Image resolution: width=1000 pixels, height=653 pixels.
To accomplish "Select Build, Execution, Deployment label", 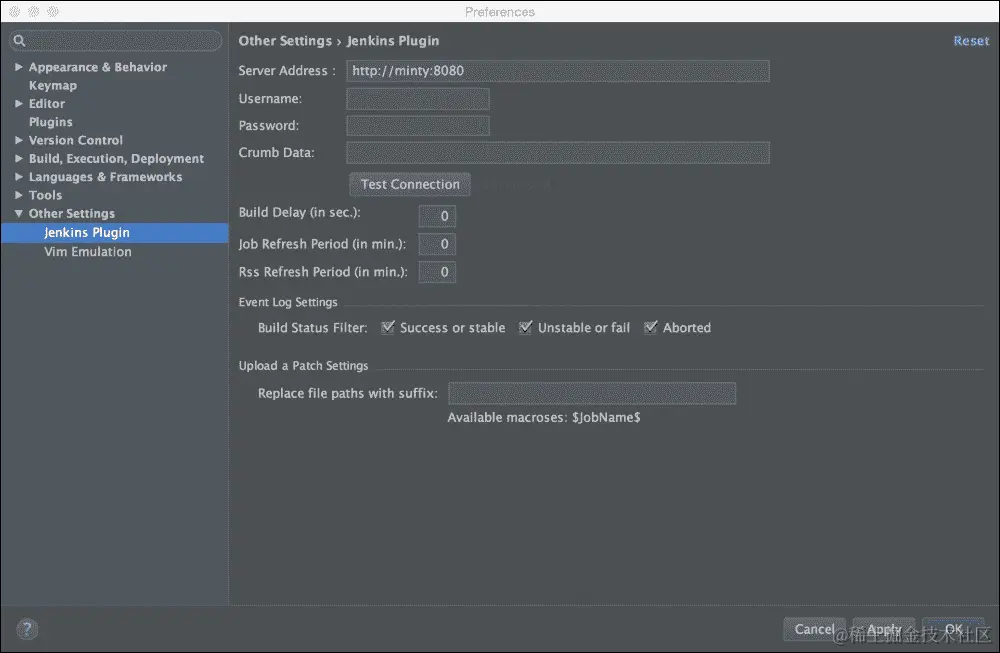I will point(116,158).
